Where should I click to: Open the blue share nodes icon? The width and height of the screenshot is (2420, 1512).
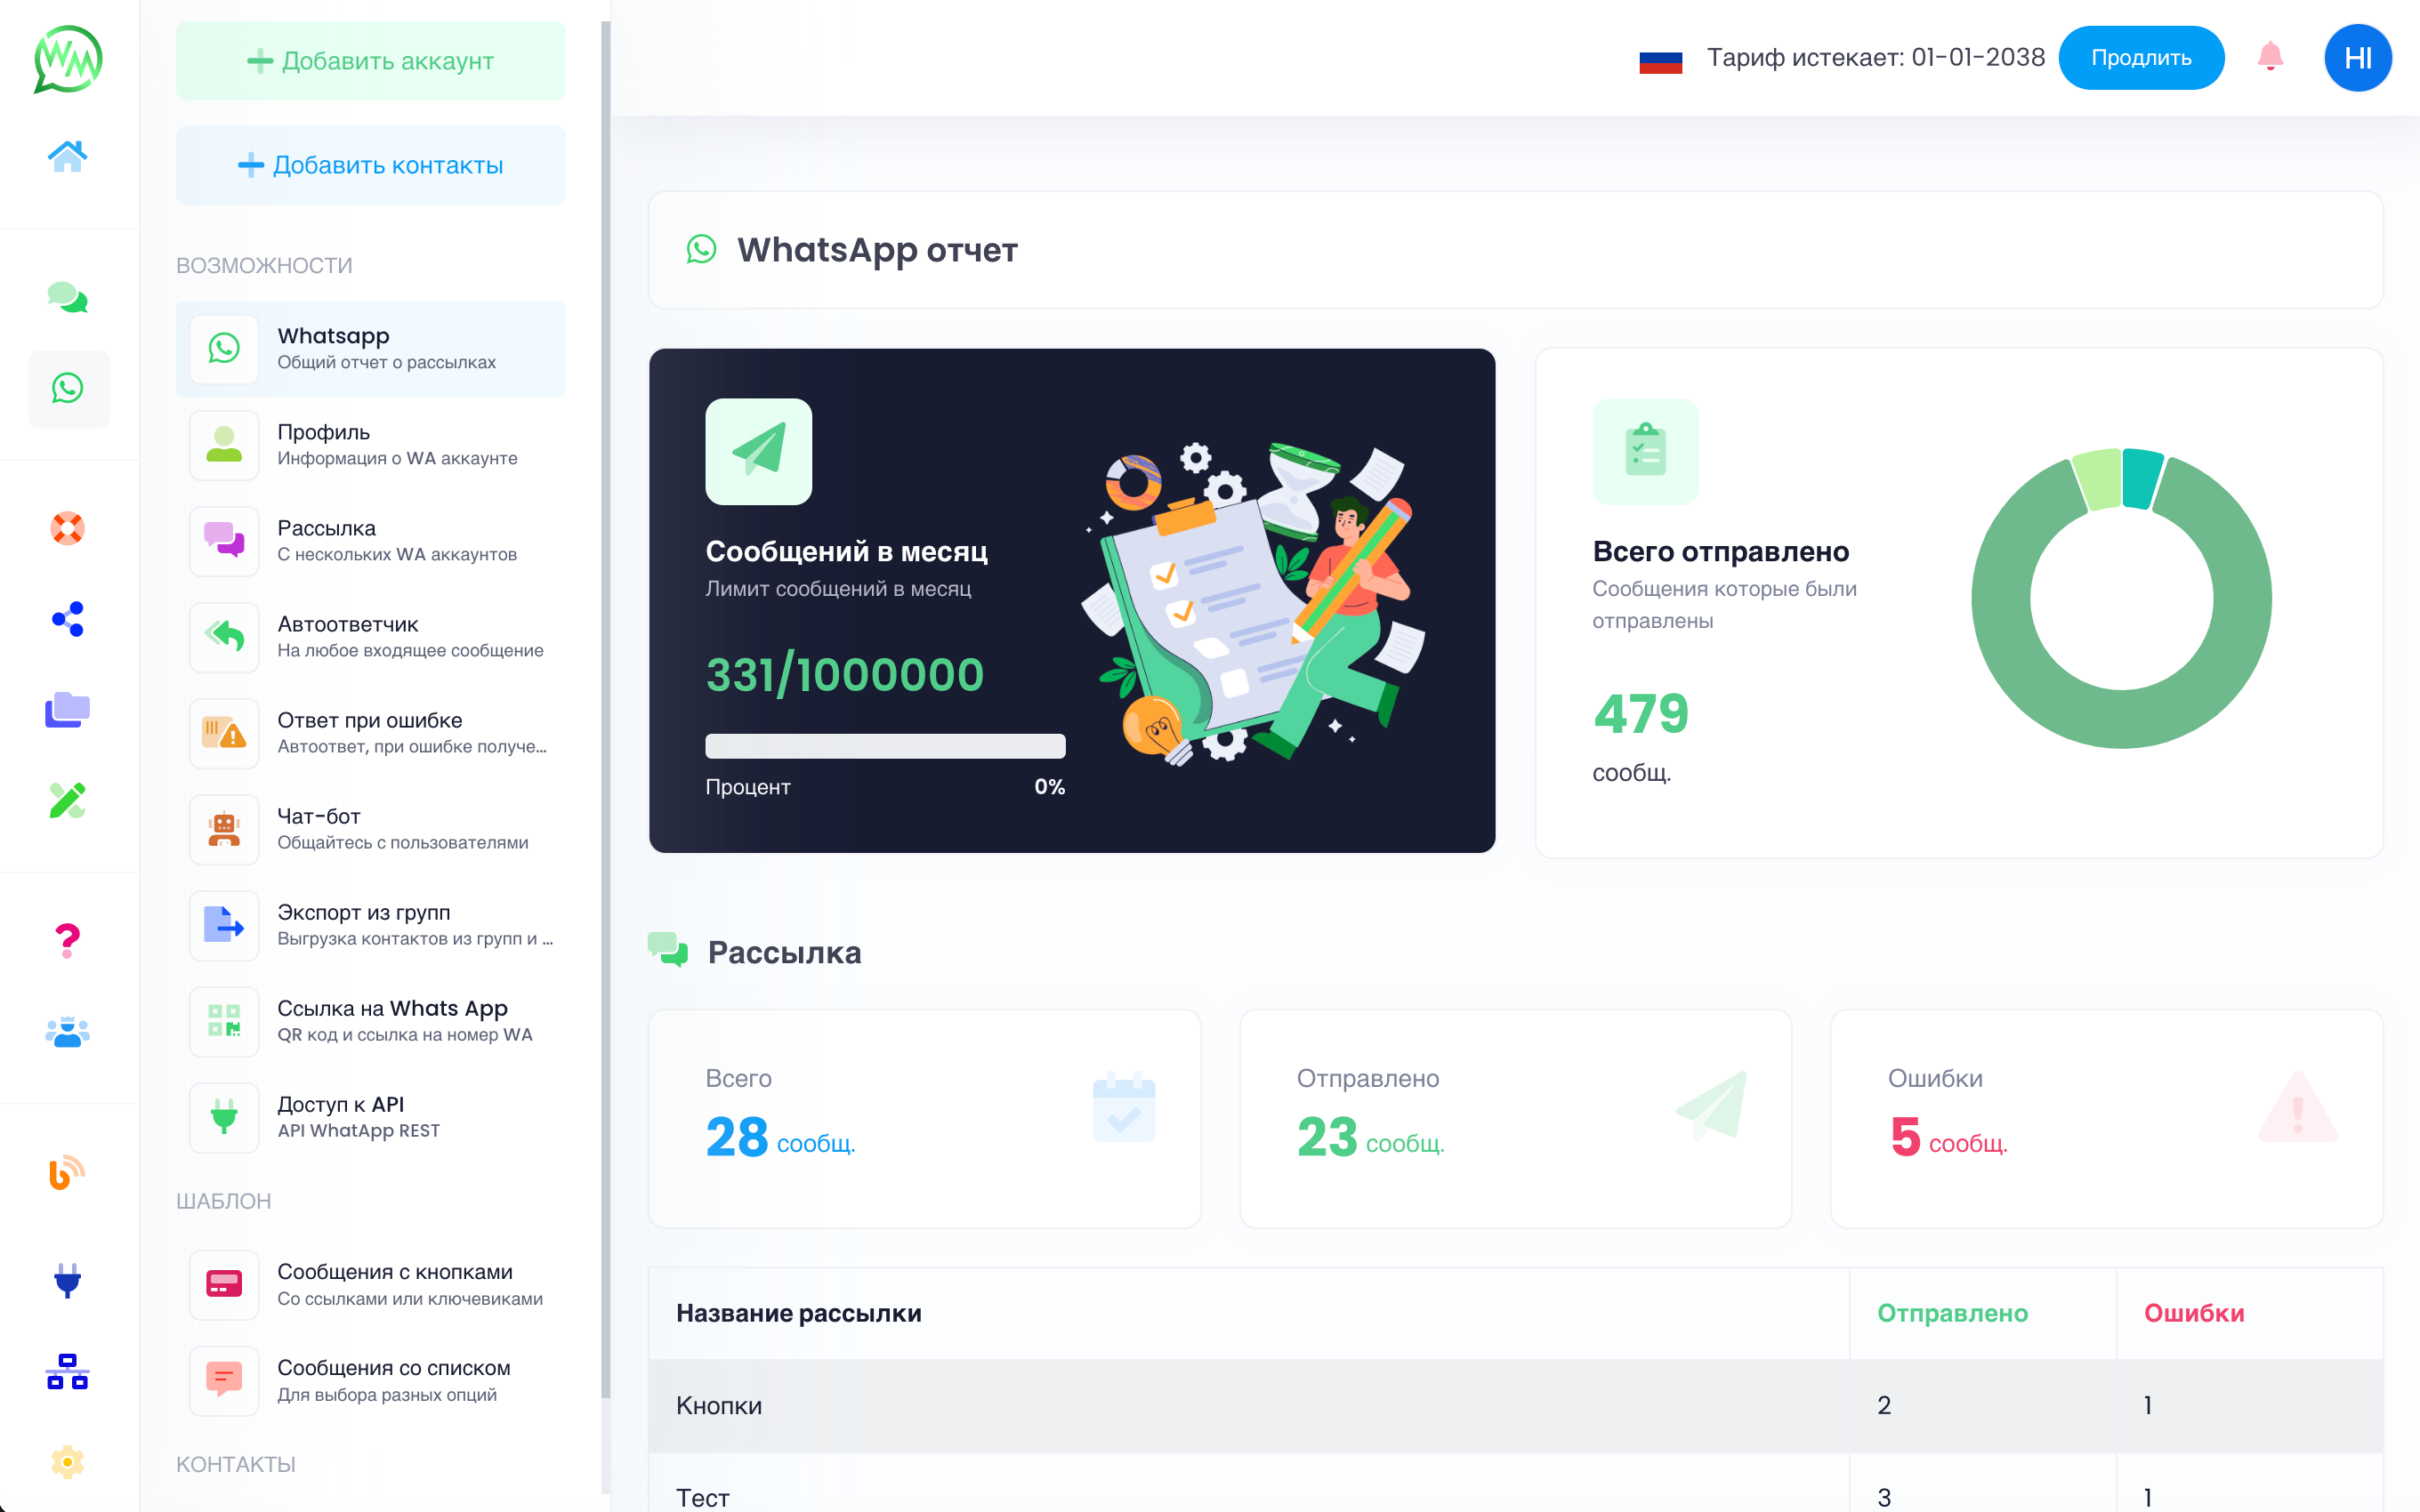[67, 619]
